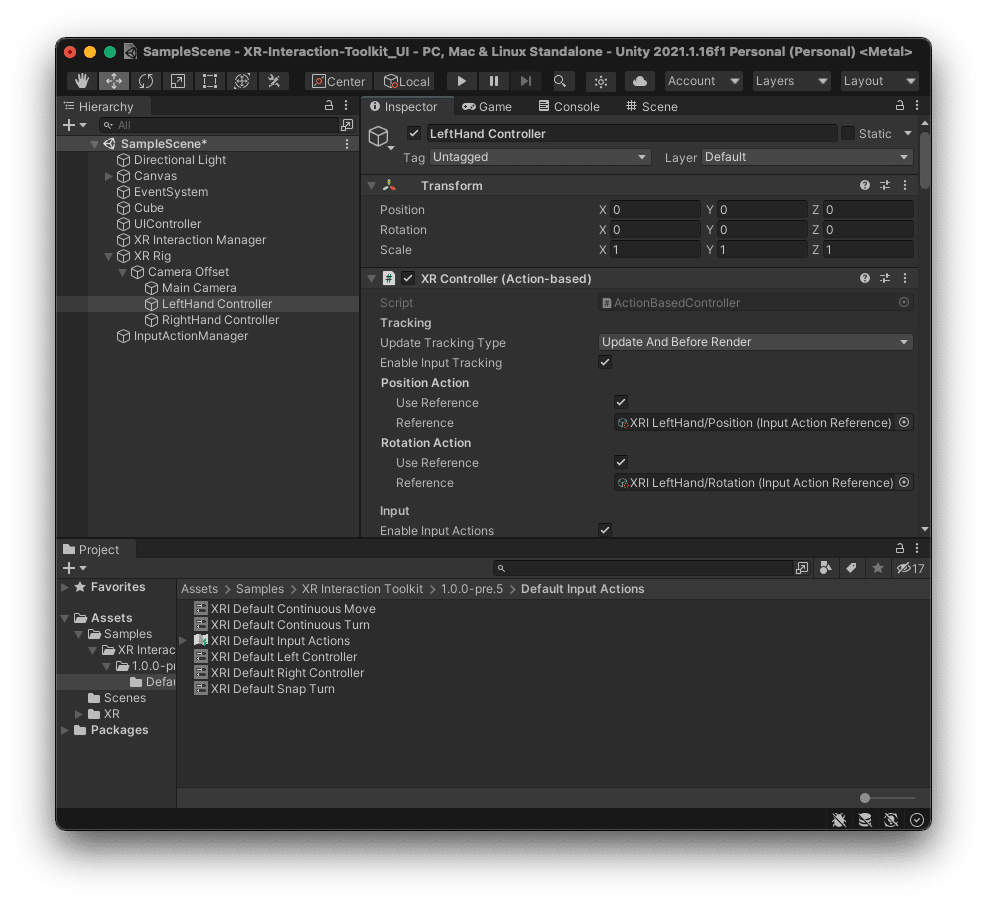Toggle the Static checkbox
Screen dimensions: 987x904
[848, 133]
